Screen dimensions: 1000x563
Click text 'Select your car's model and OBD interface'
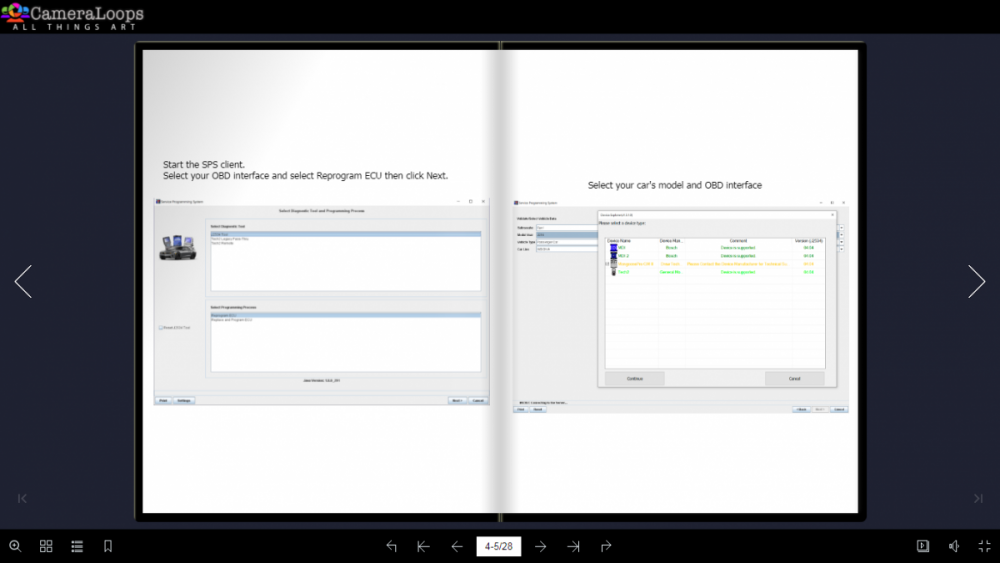click(675, 185)
